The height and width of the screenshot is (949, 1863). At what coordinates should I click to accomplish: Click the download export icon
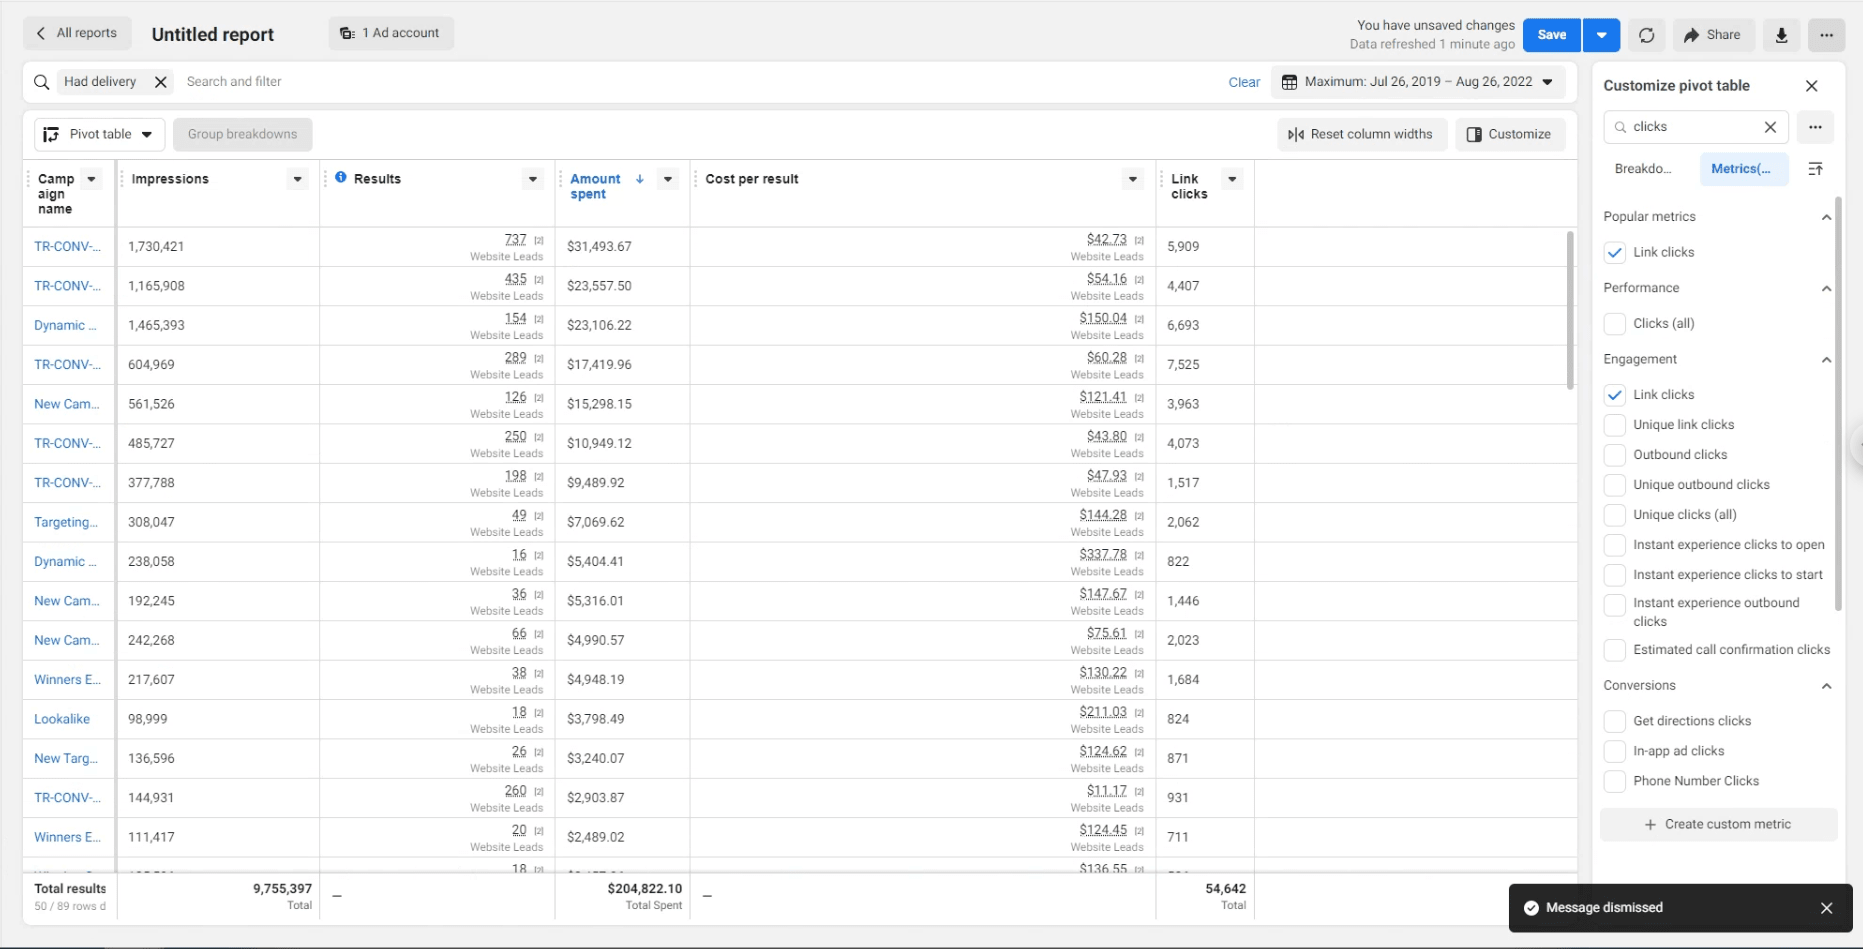tap(1781, 35)
